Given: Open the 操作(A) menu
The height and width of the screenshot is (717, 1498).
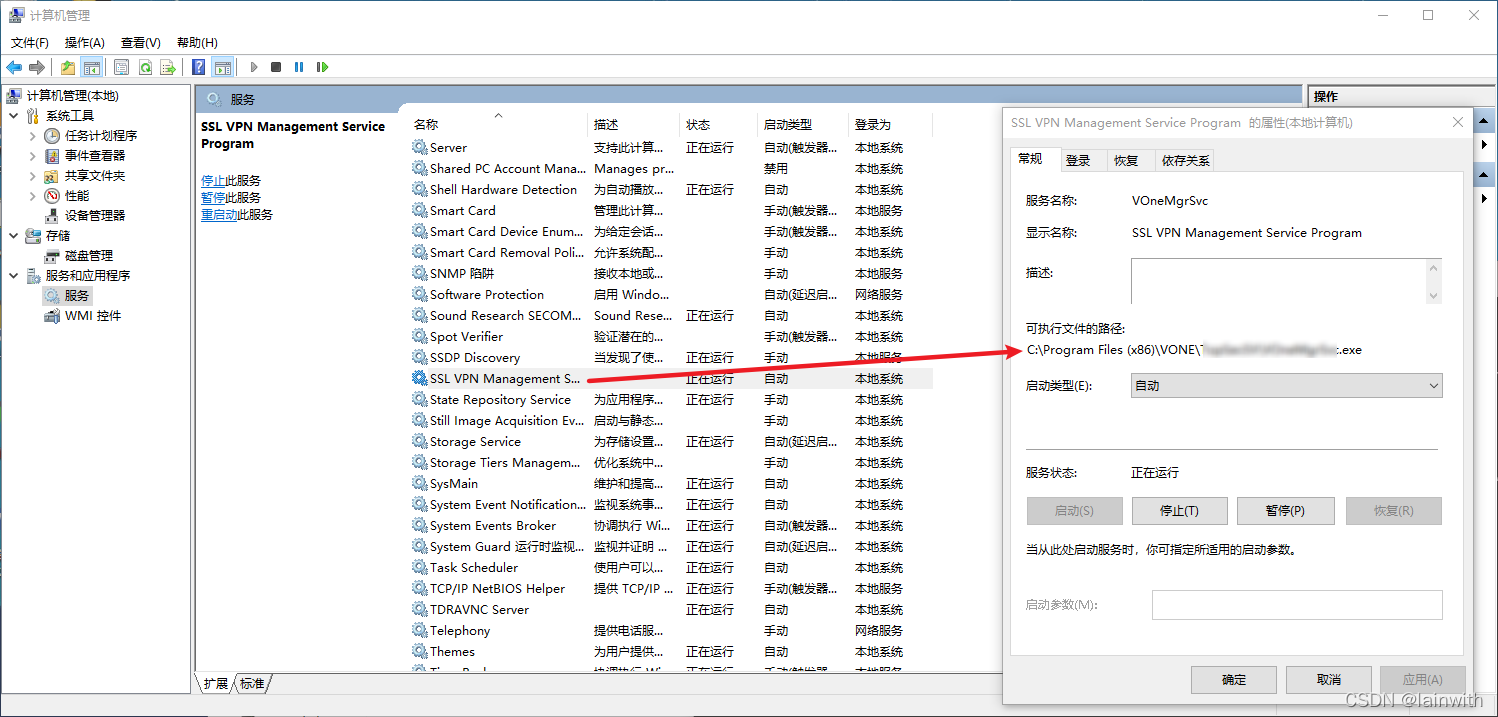Looking at the screenshot, I should 85,43.
